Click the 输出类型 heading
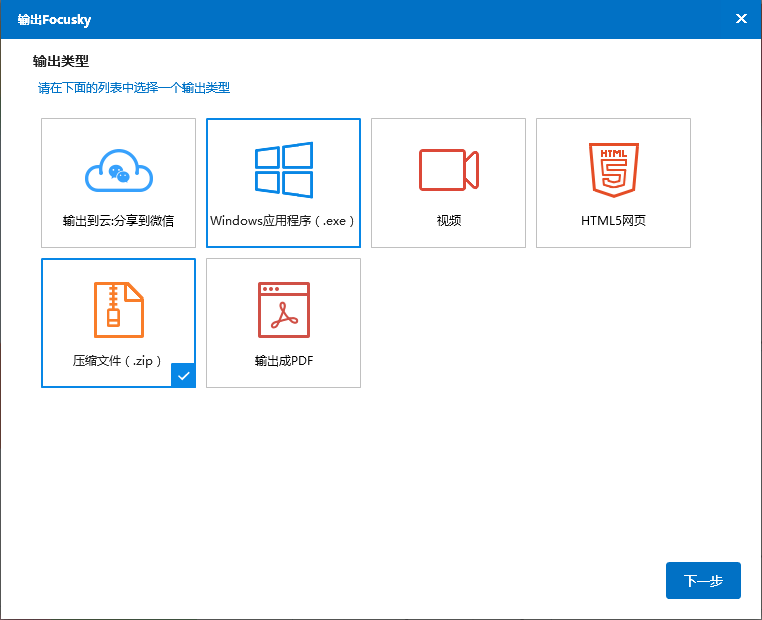This screenshot has width=762, height=620. [61, 61]
